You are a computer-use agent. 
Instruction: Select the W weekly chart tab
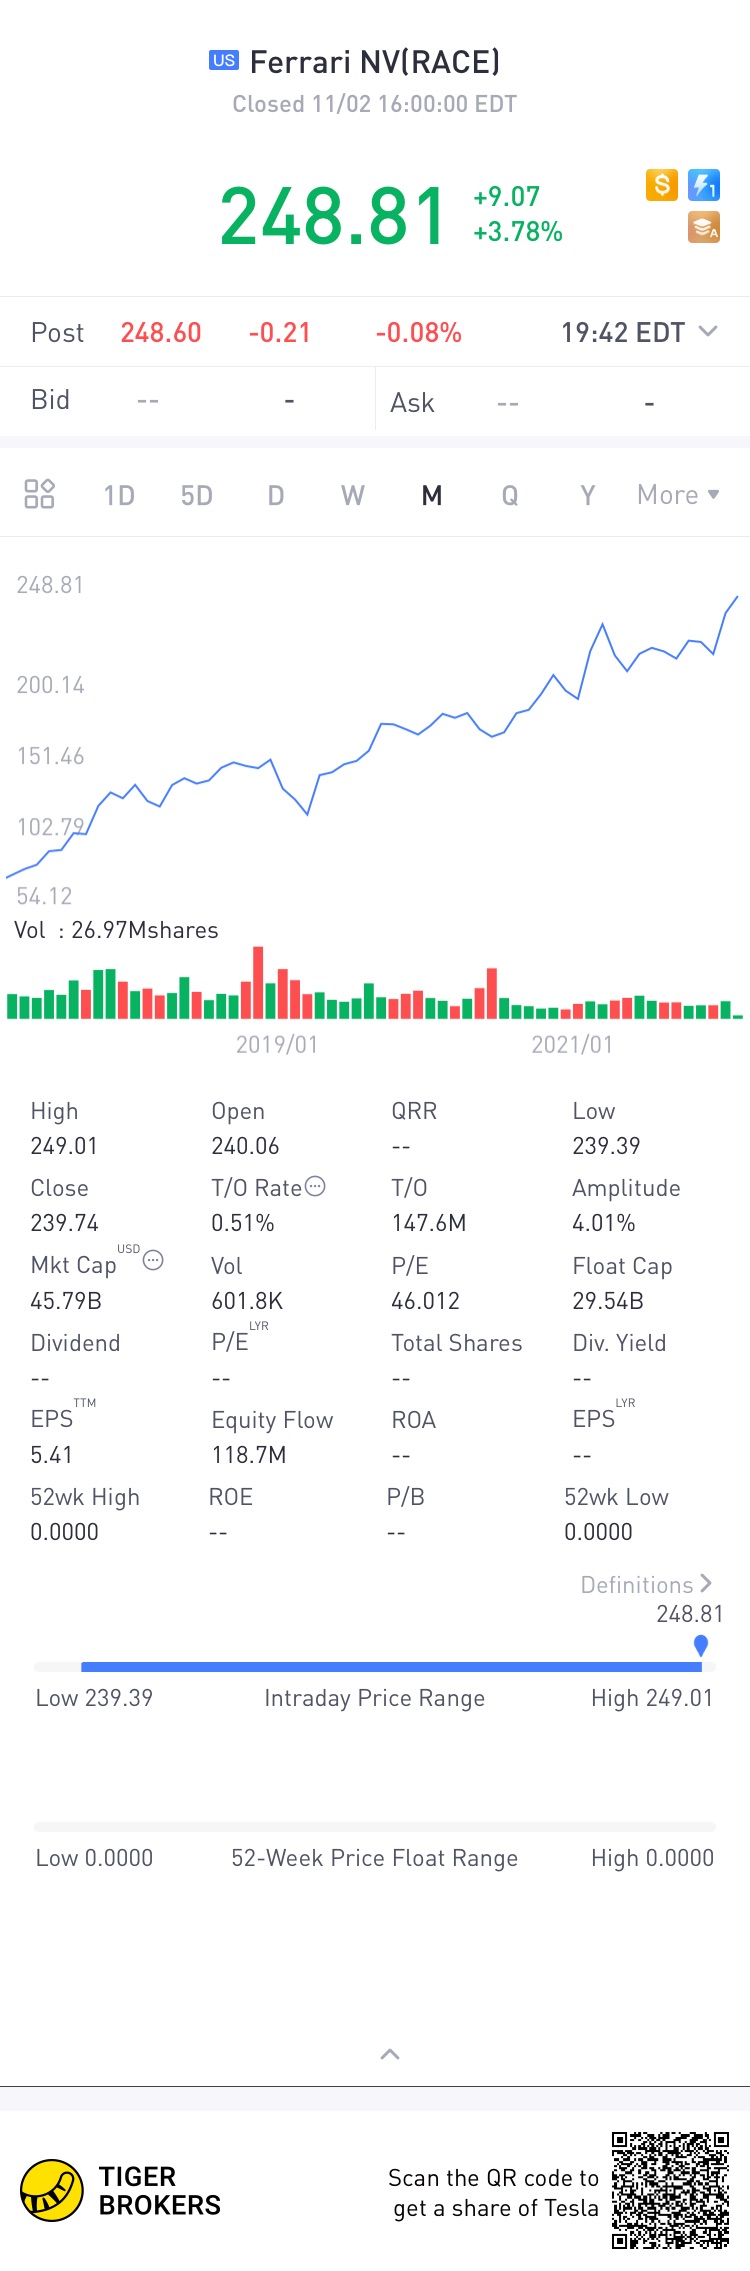click(352, 495)
